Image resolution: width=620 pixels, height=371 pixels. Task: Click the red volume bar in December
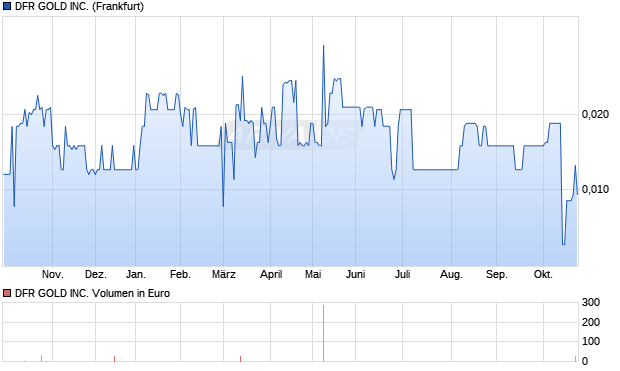click(x=114, y=359)
